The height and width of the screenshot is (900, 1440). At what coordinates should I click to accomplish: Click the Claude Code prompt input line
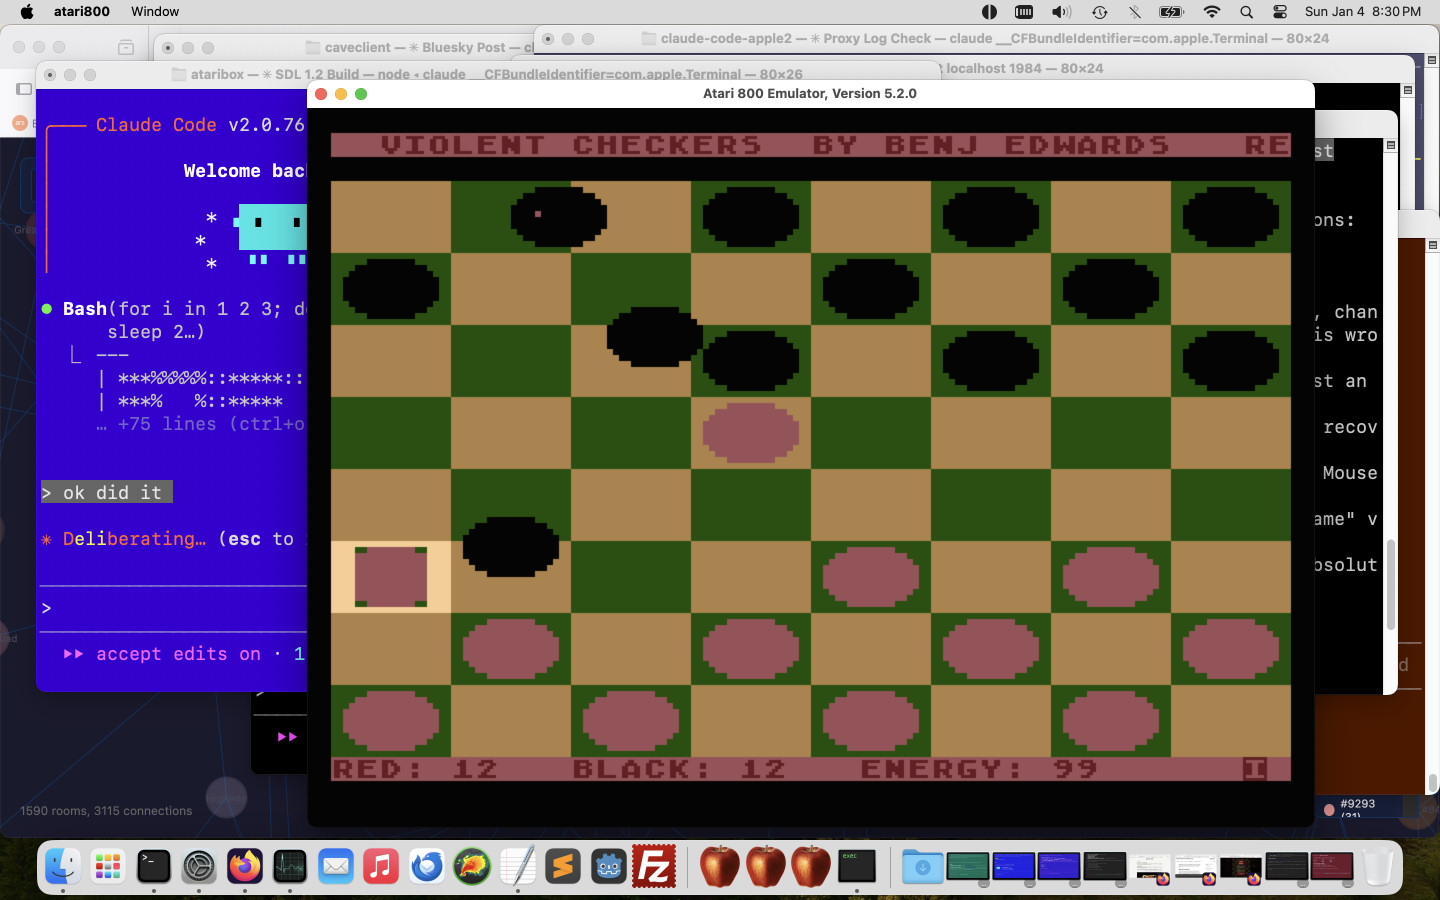170,608
